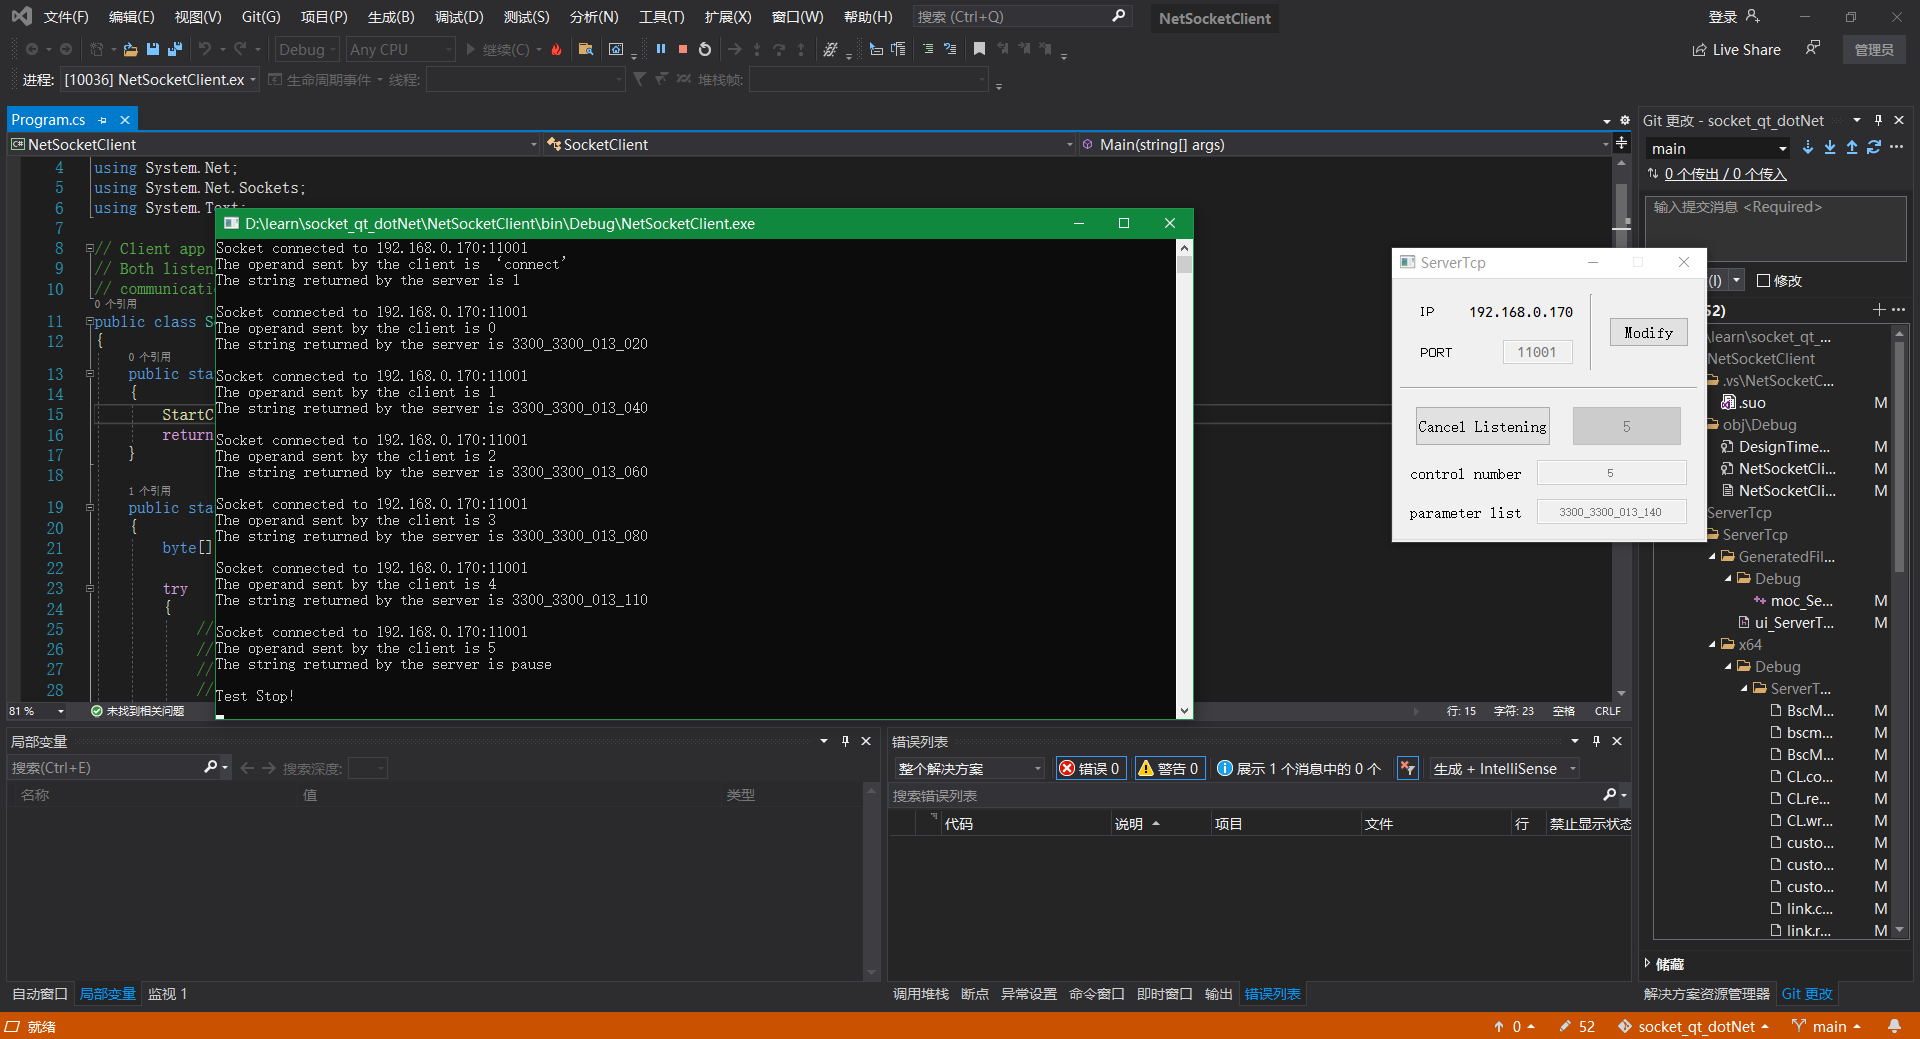
Task: Click the Git Sync icon
Action: point(1874,147)
